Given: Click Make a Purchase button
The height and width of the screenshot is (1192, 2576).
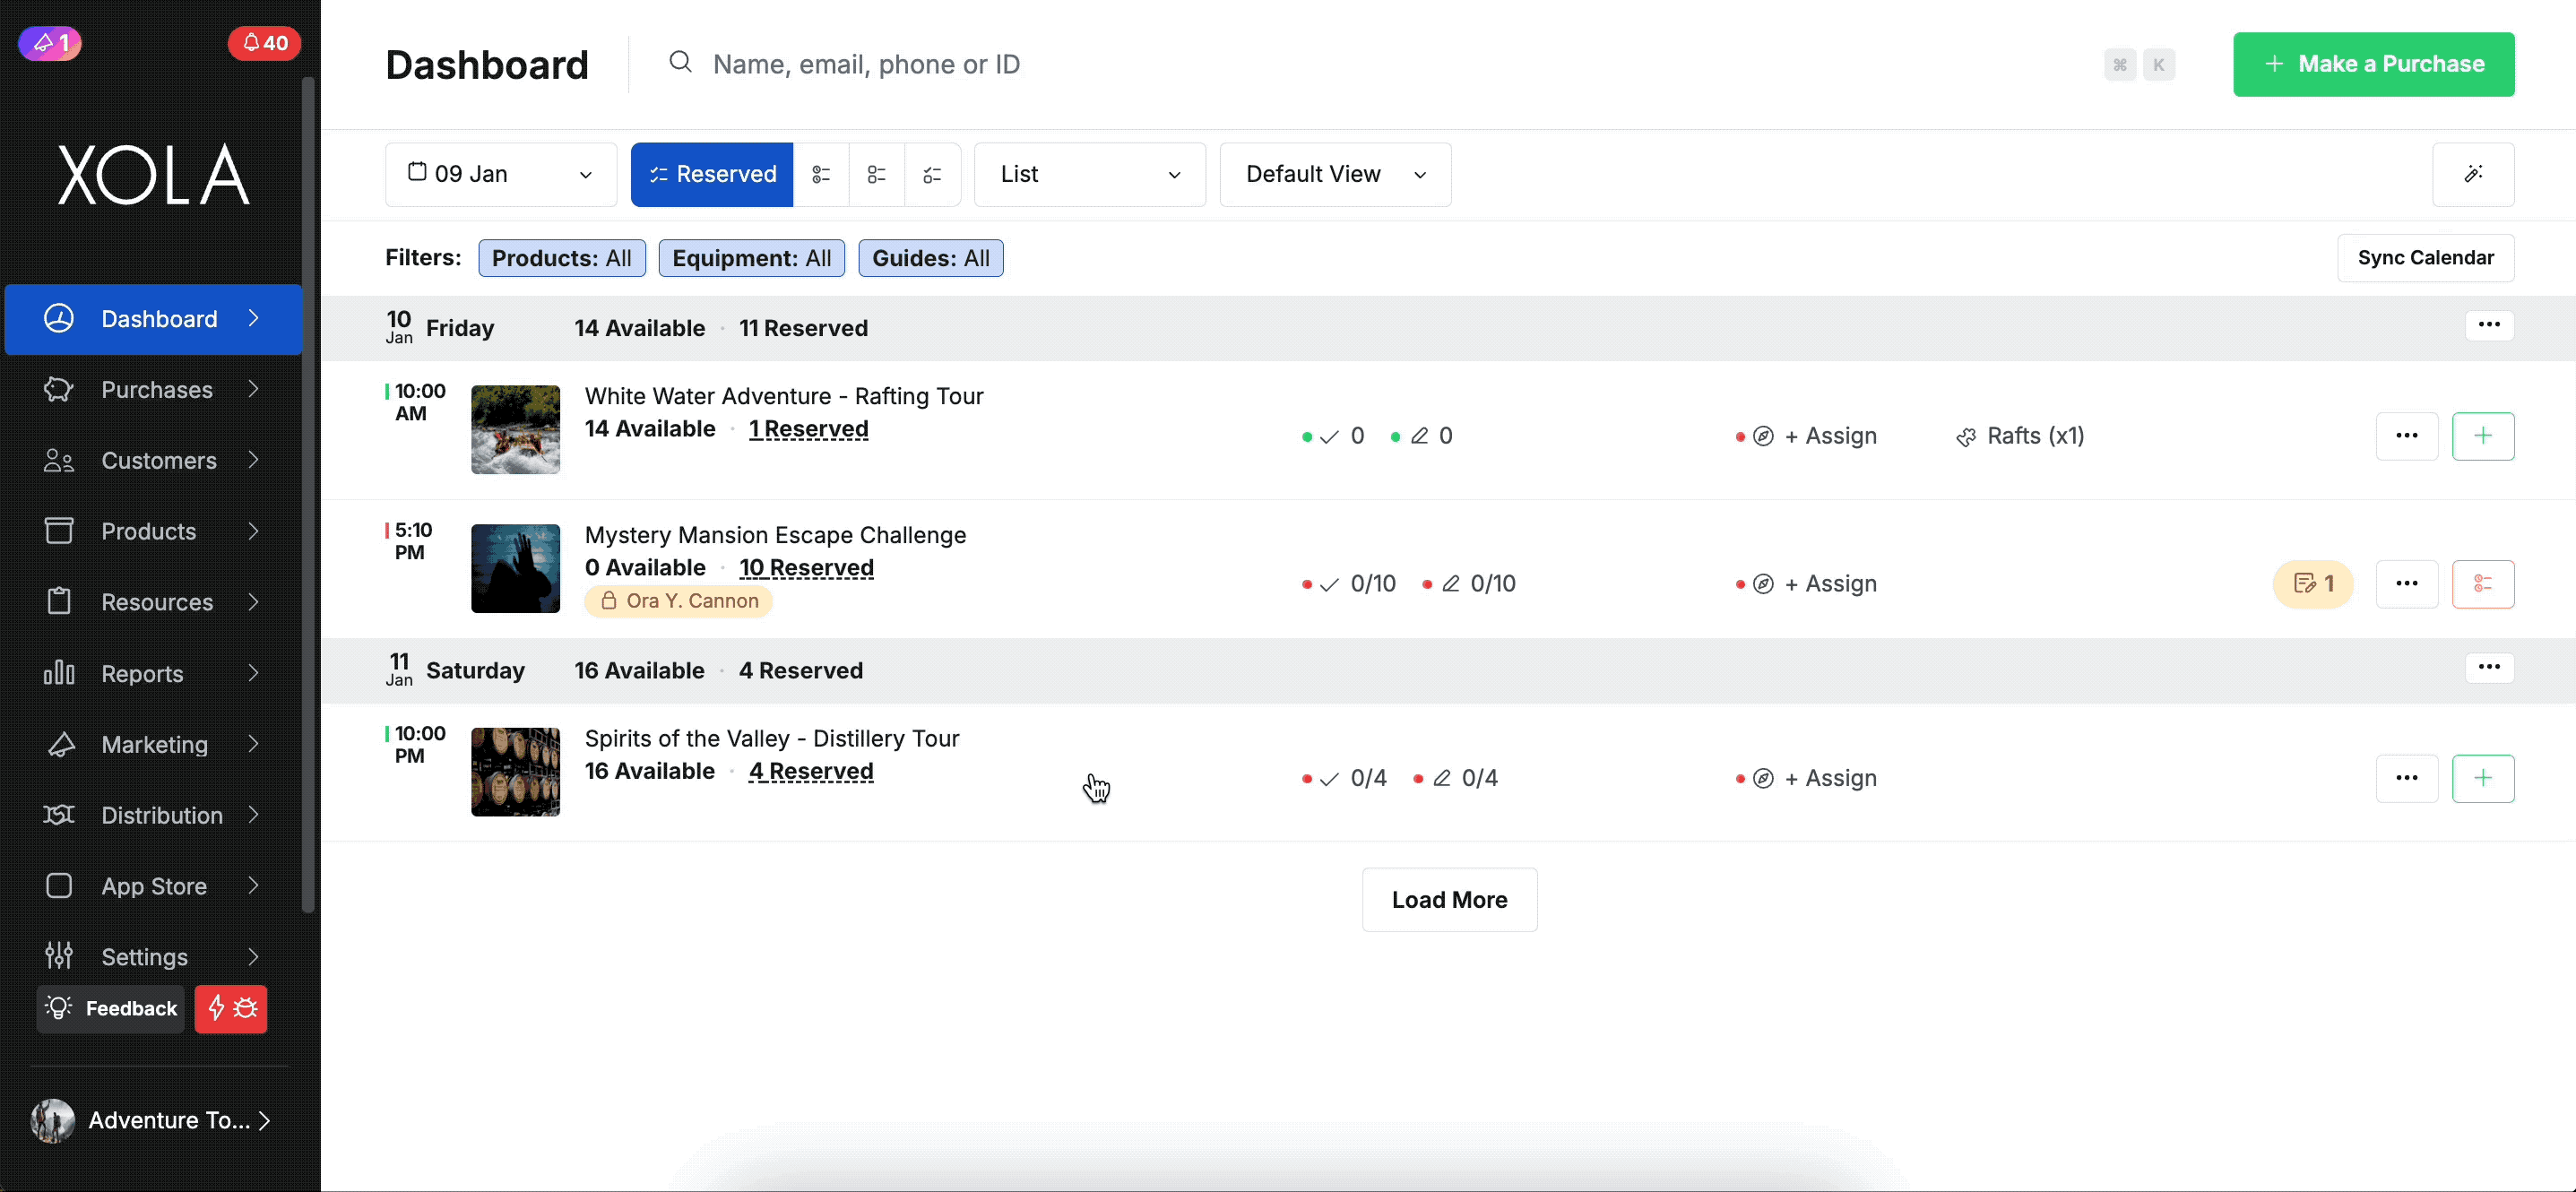Looking at the screenshot, I should click(2373, 64).
